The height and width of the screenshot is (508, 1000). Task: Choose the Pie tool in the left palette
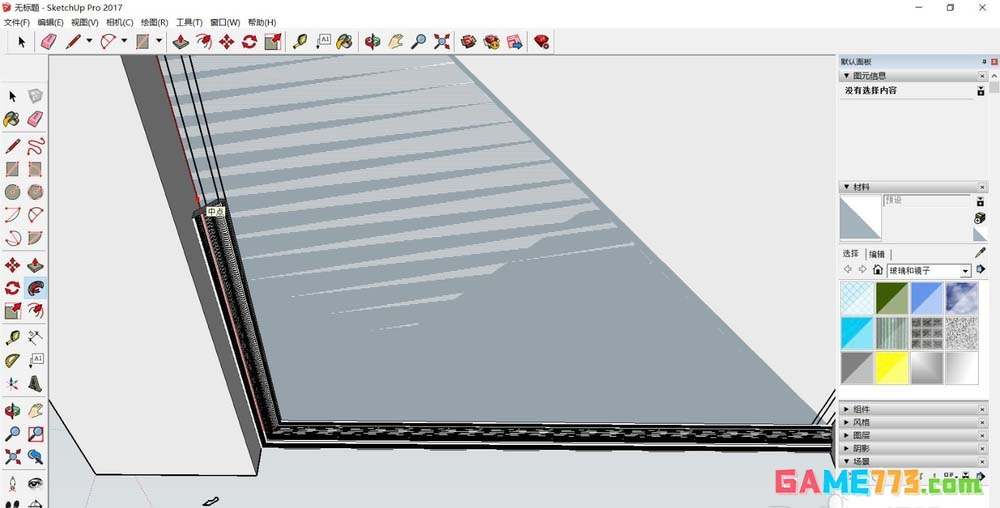point(36,238)
